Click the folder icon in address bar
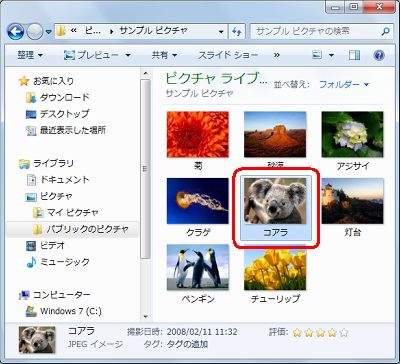Viewport: 400px width, 364px height. (x=61, y=32)
